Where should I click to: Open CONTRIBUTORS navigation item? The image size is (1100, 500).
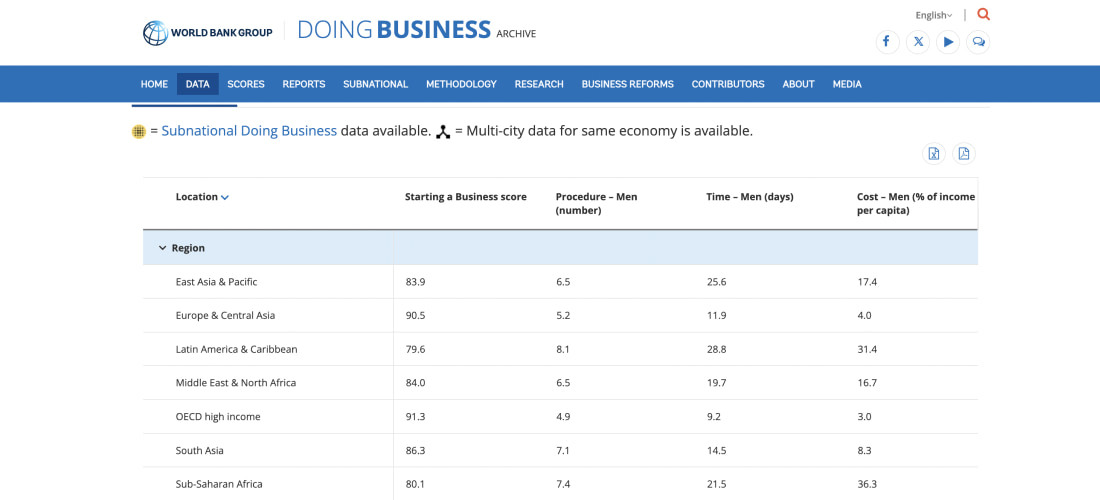point(728,84)
